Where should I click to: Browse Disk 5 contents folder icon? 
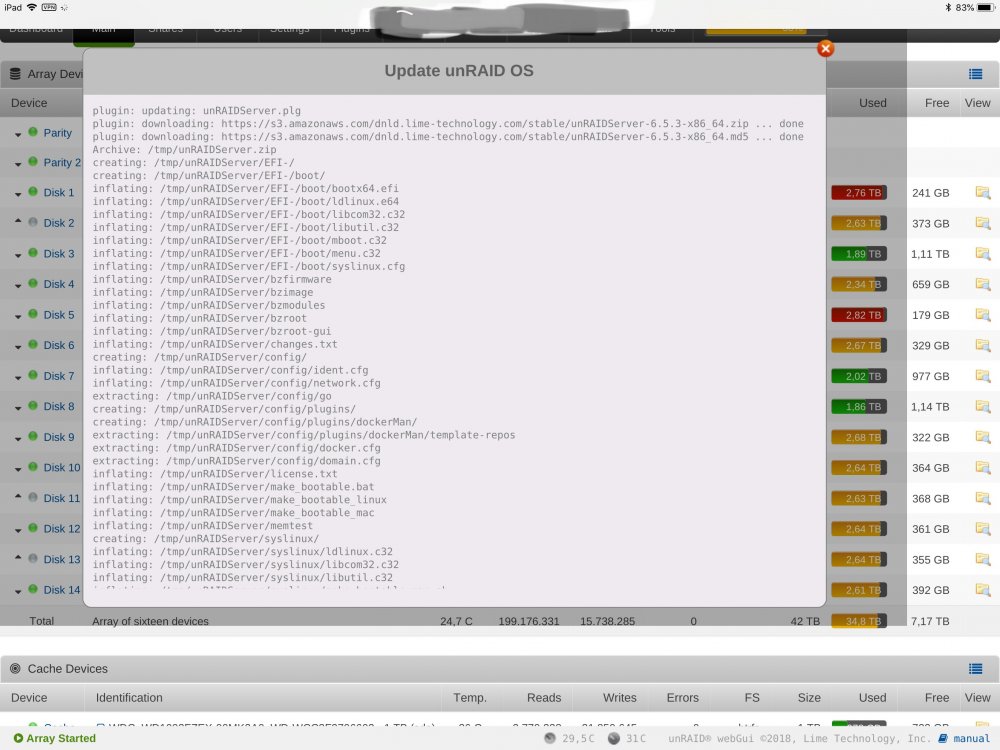[983, 315]
